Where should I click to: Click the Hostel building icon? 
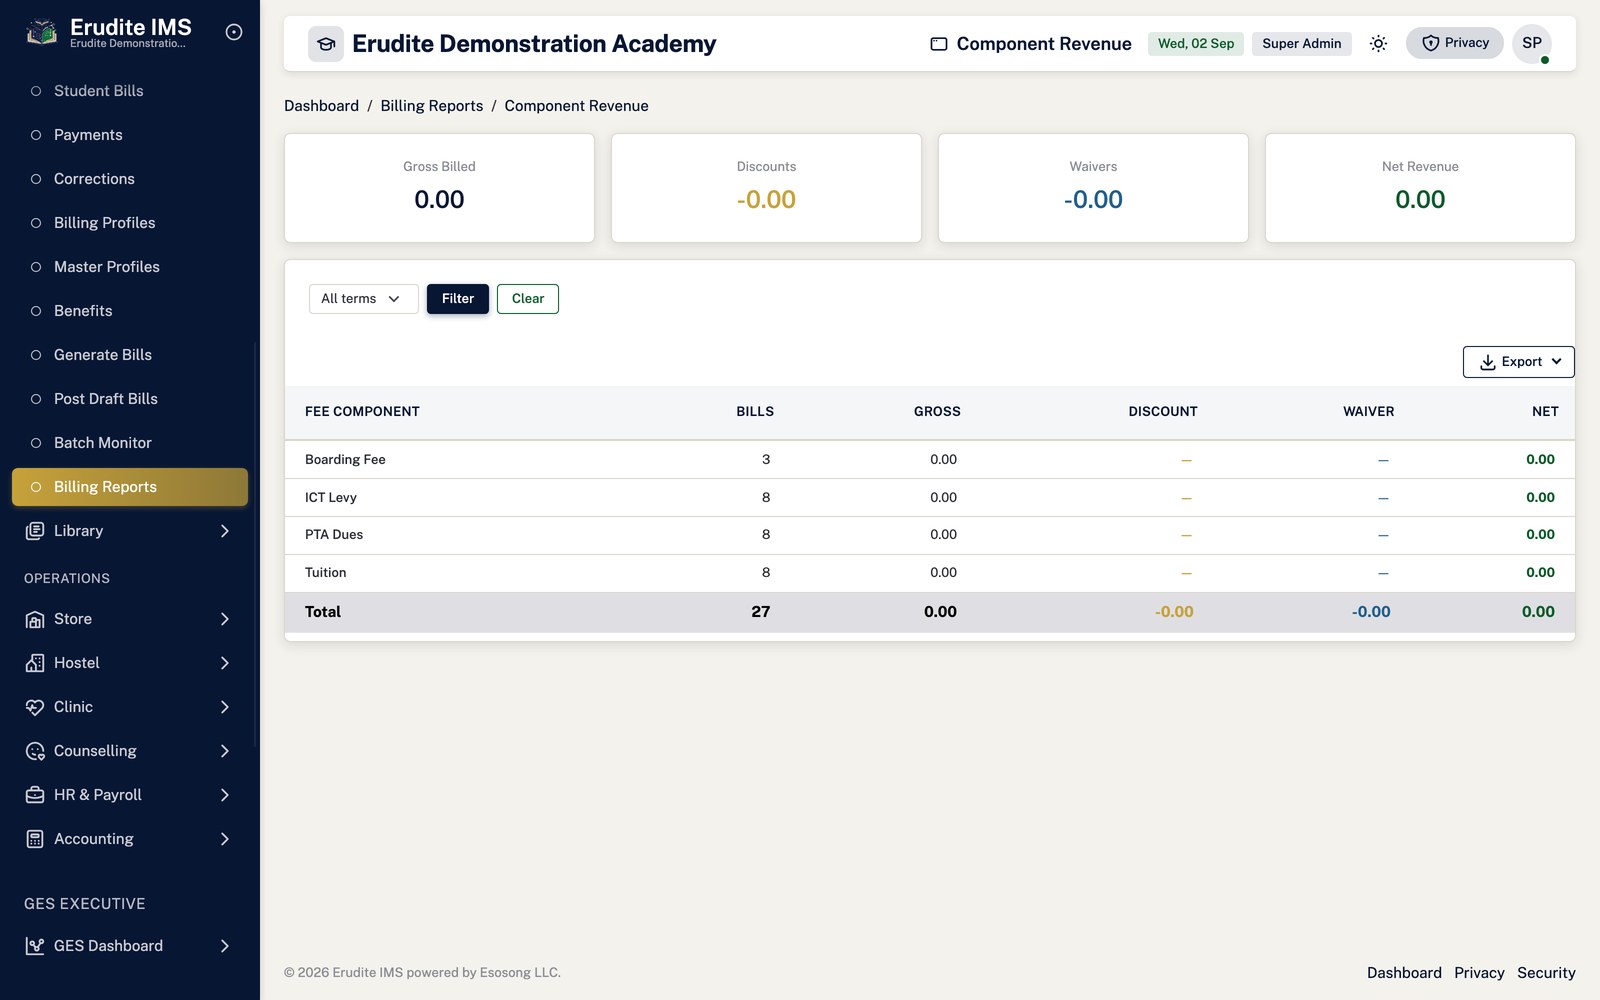pyautogui.click(x=35, y=663)
